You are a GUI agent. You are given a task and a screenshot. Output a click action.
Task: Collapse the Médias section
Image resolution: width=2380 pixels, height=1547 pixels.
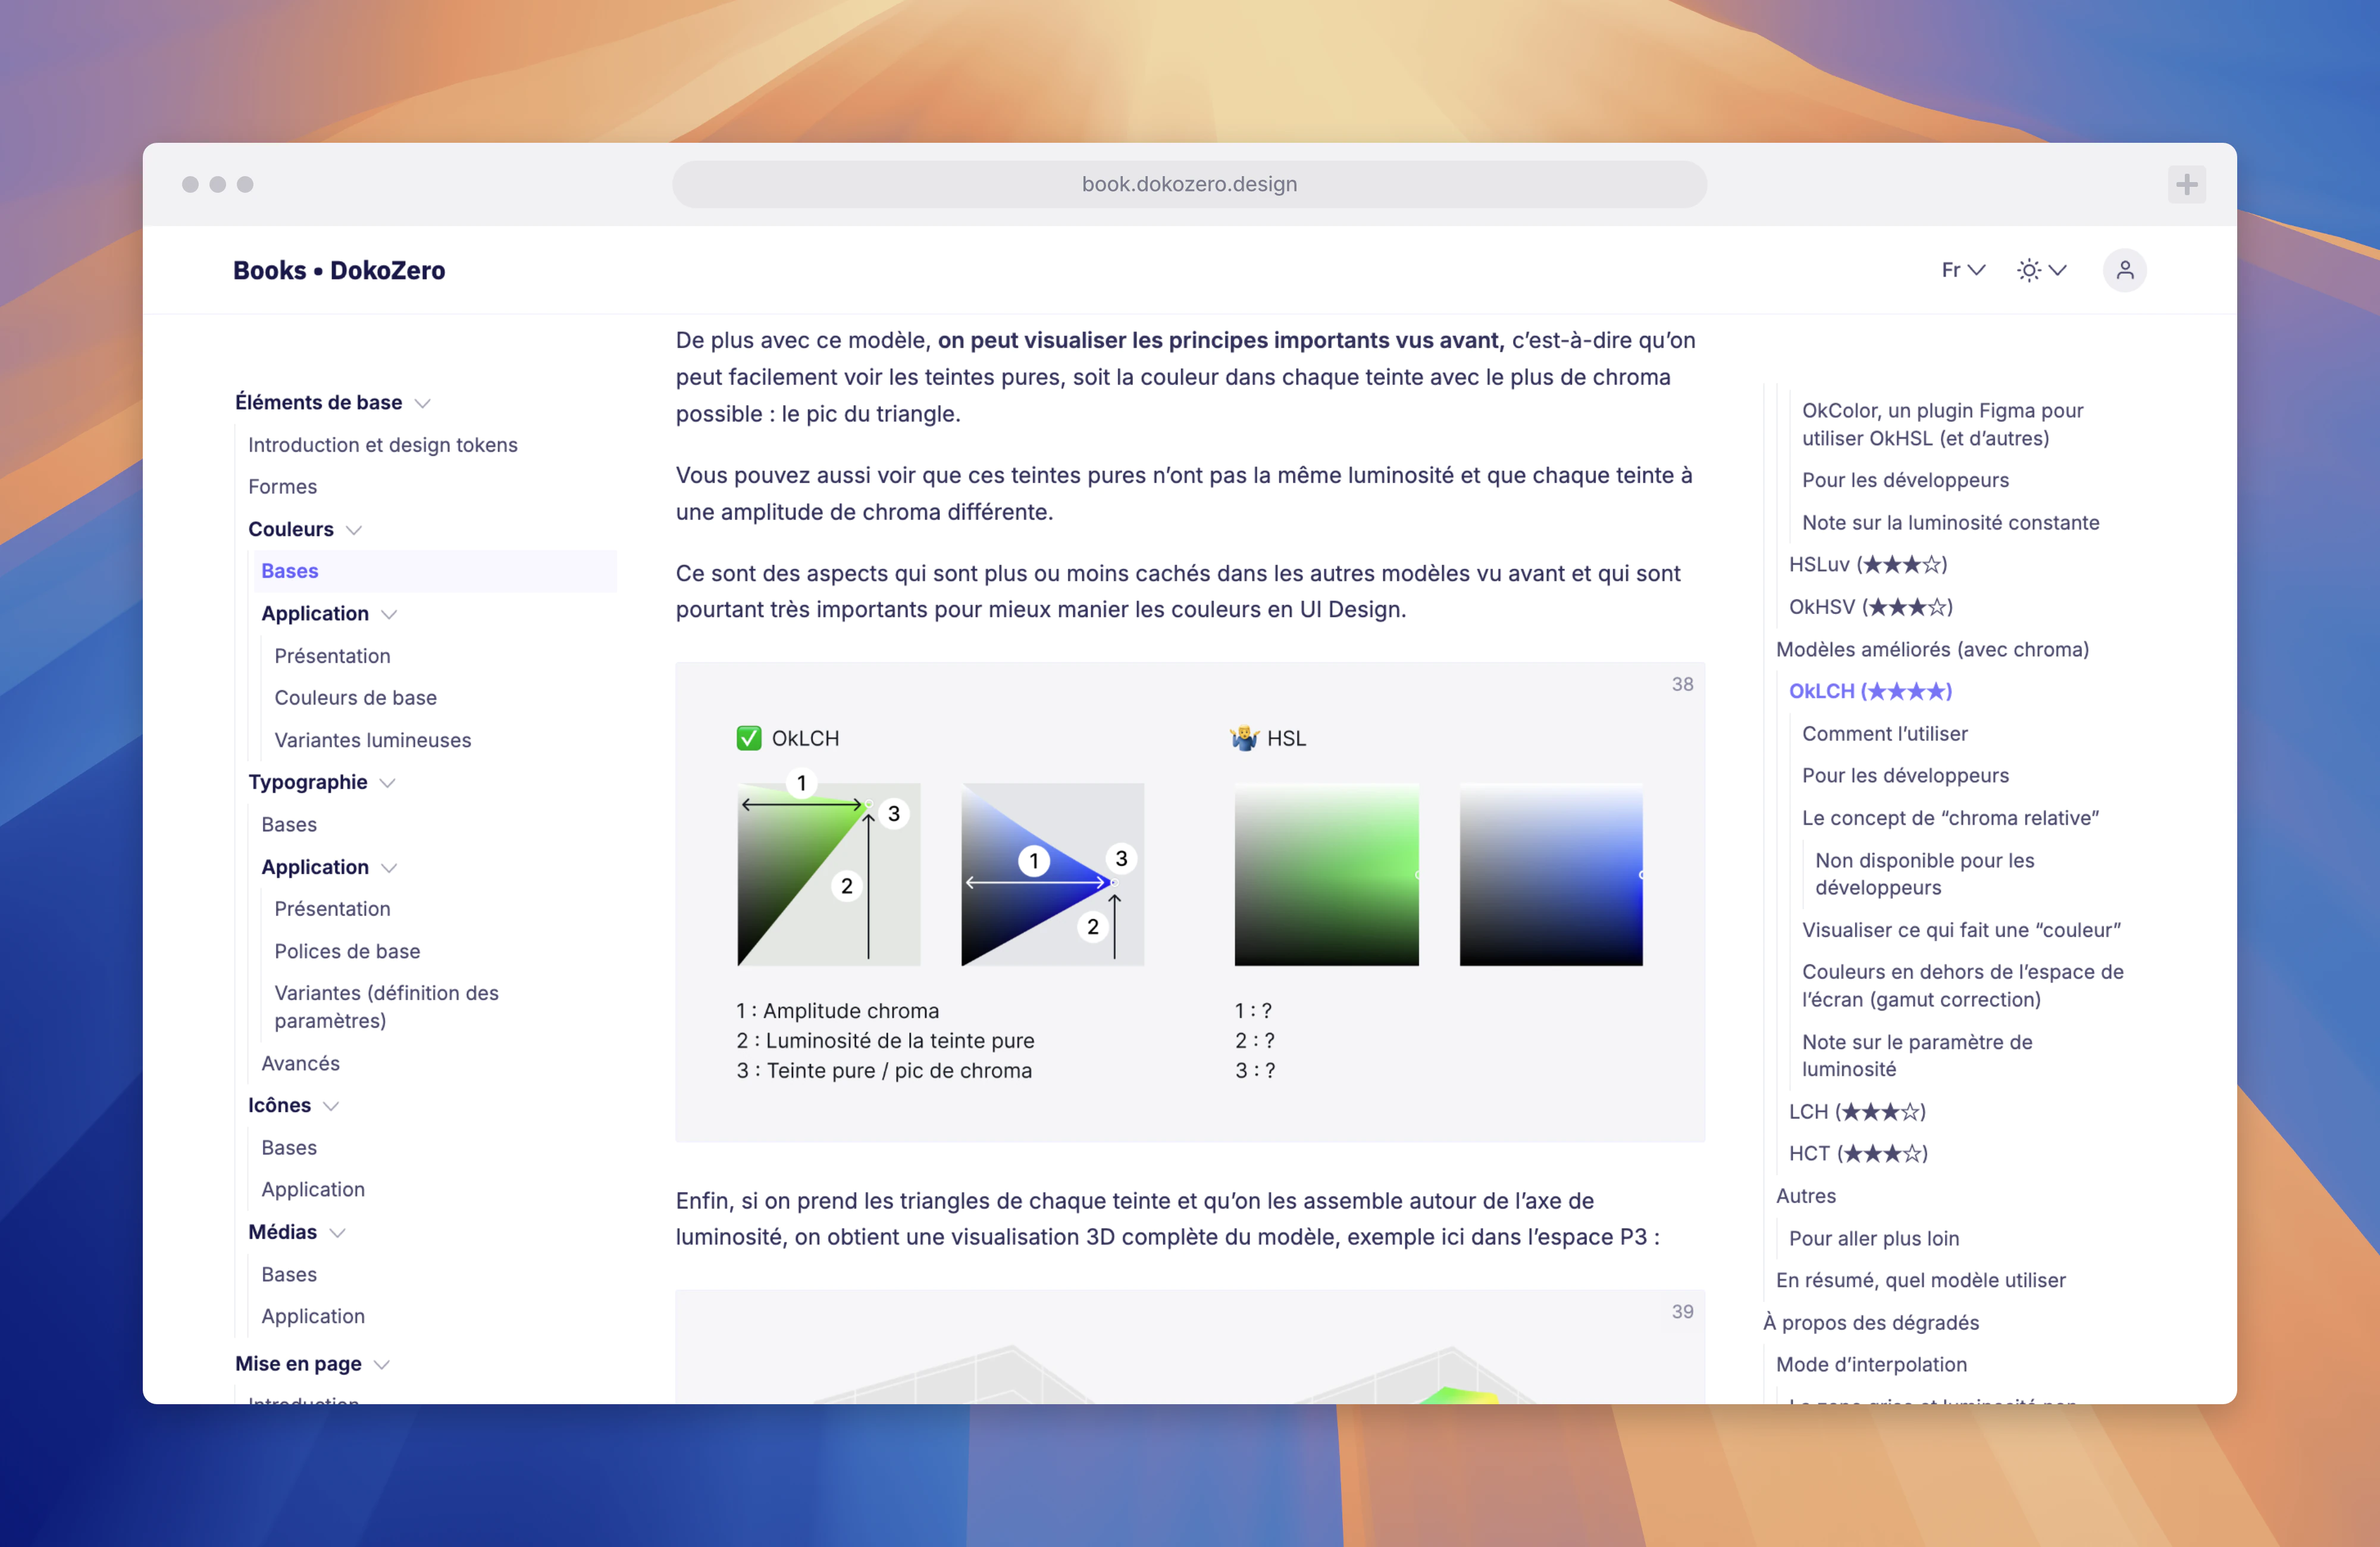(x=337, y=1233)
